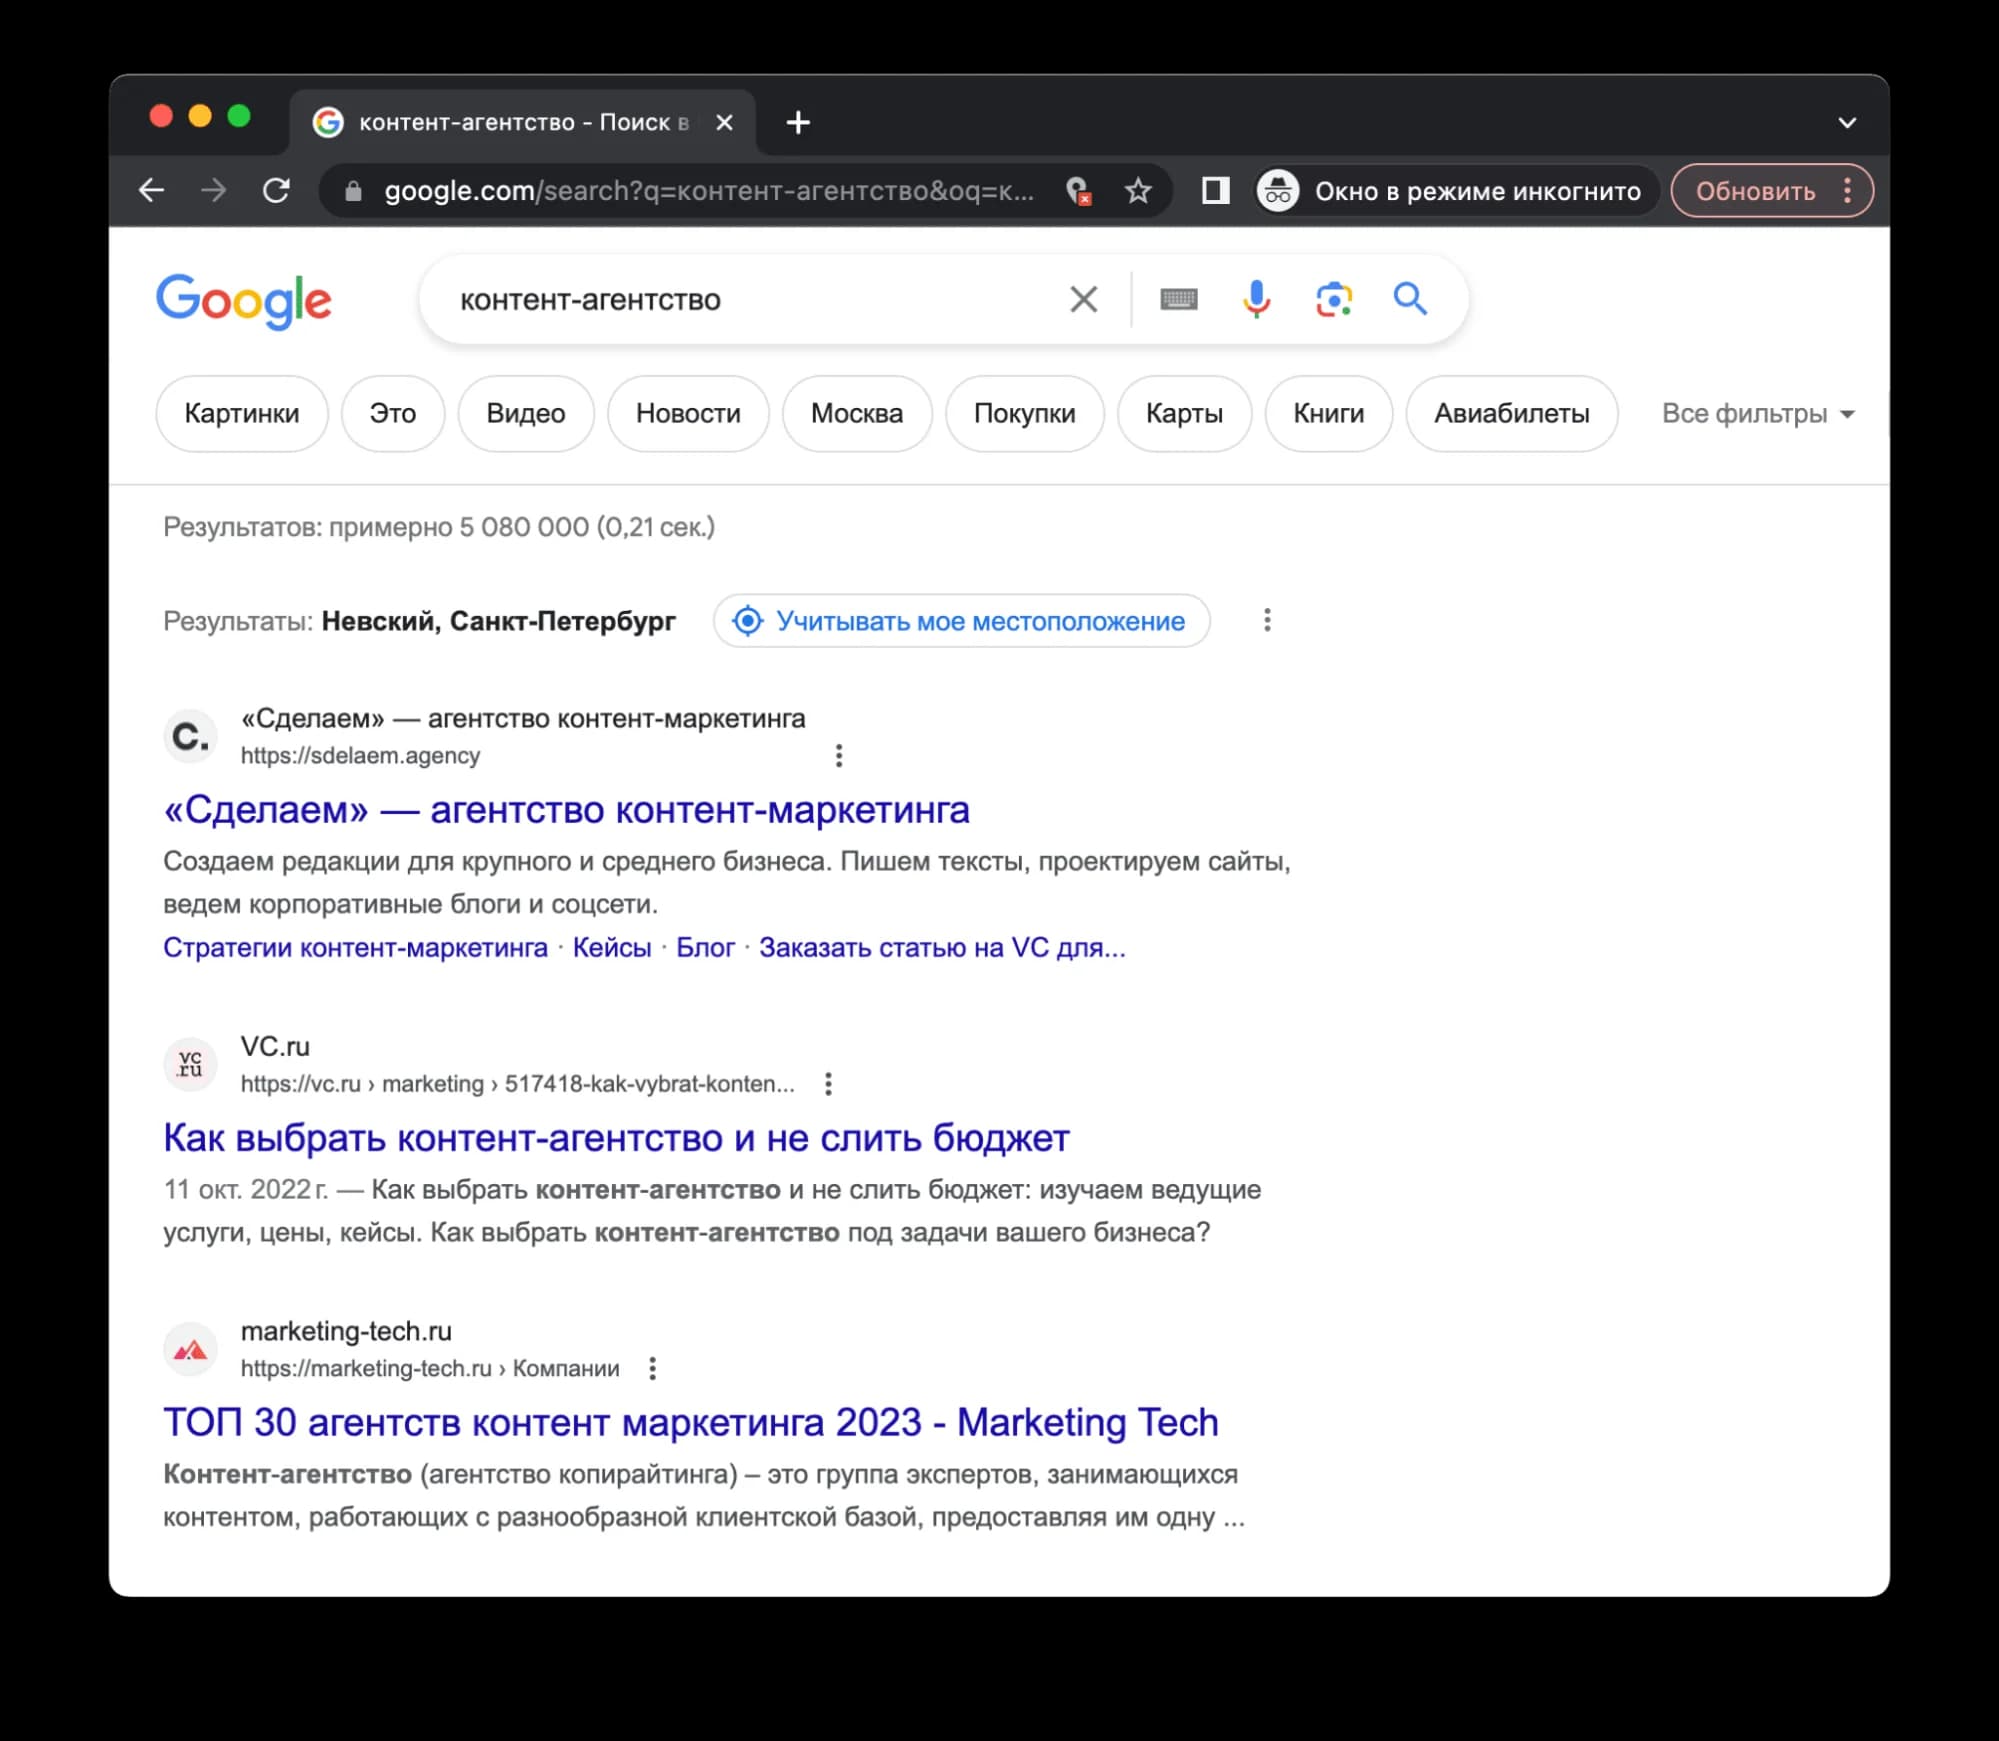The height and width of the screenshot is (1741, 1999).
Task: Click inside the search query field
Action: pos(700,298)
